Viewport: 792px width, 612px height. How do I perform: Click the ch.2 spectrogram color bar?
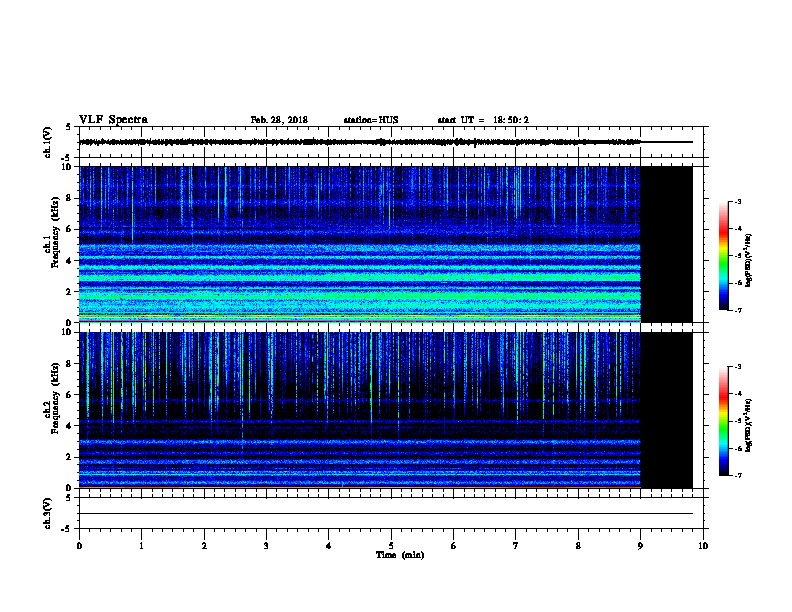723,421
